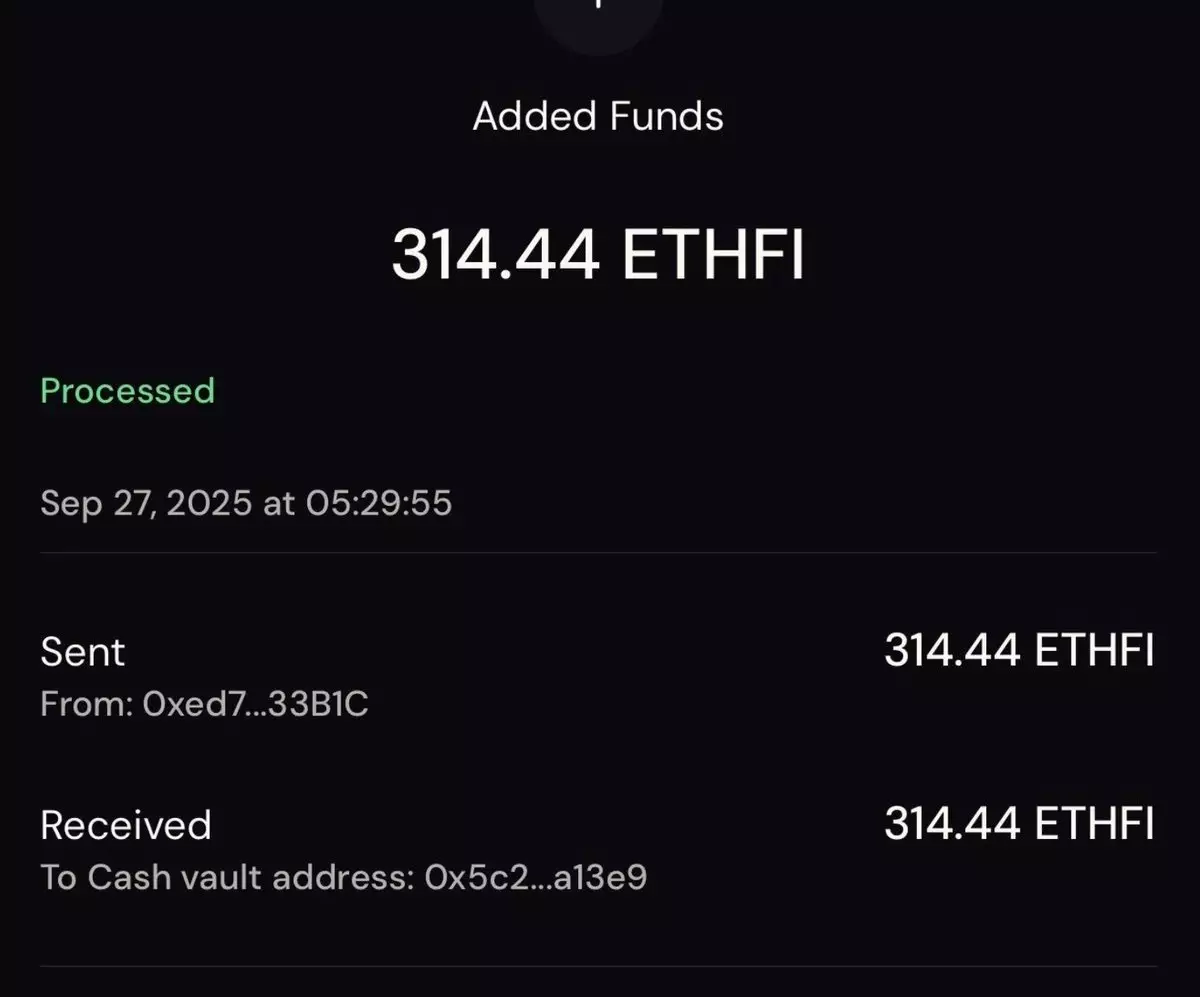Viewport: 1200px width, 997px height.
Task: Tap the 314.44 ETHFI amount in Received row
Action: (x=1020, y=824)
